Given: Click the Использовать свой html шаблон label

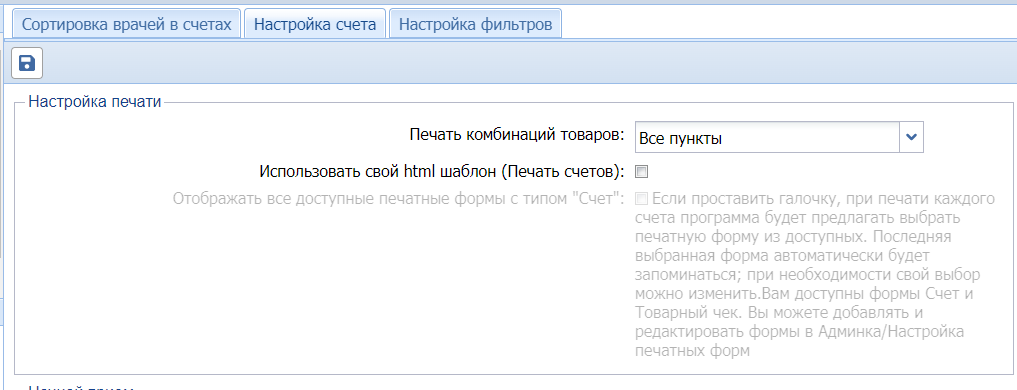Looking at the screenshot, I should (x=442, y=171).
